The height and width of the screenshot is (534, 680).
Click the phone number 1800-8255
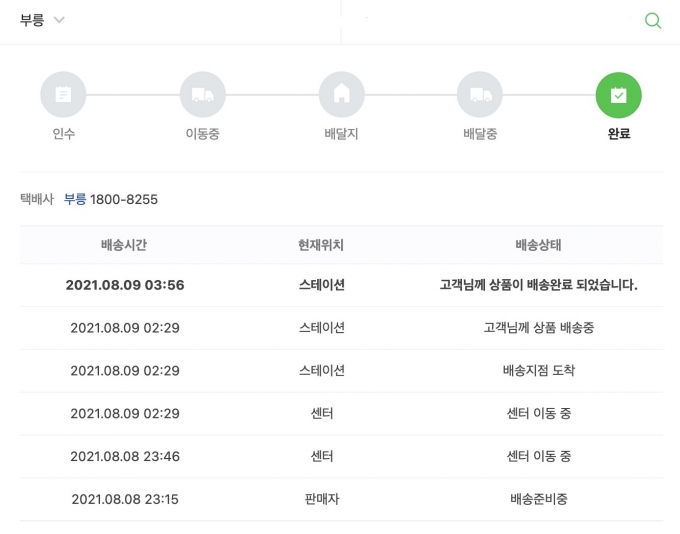click(x=124, y=200)
